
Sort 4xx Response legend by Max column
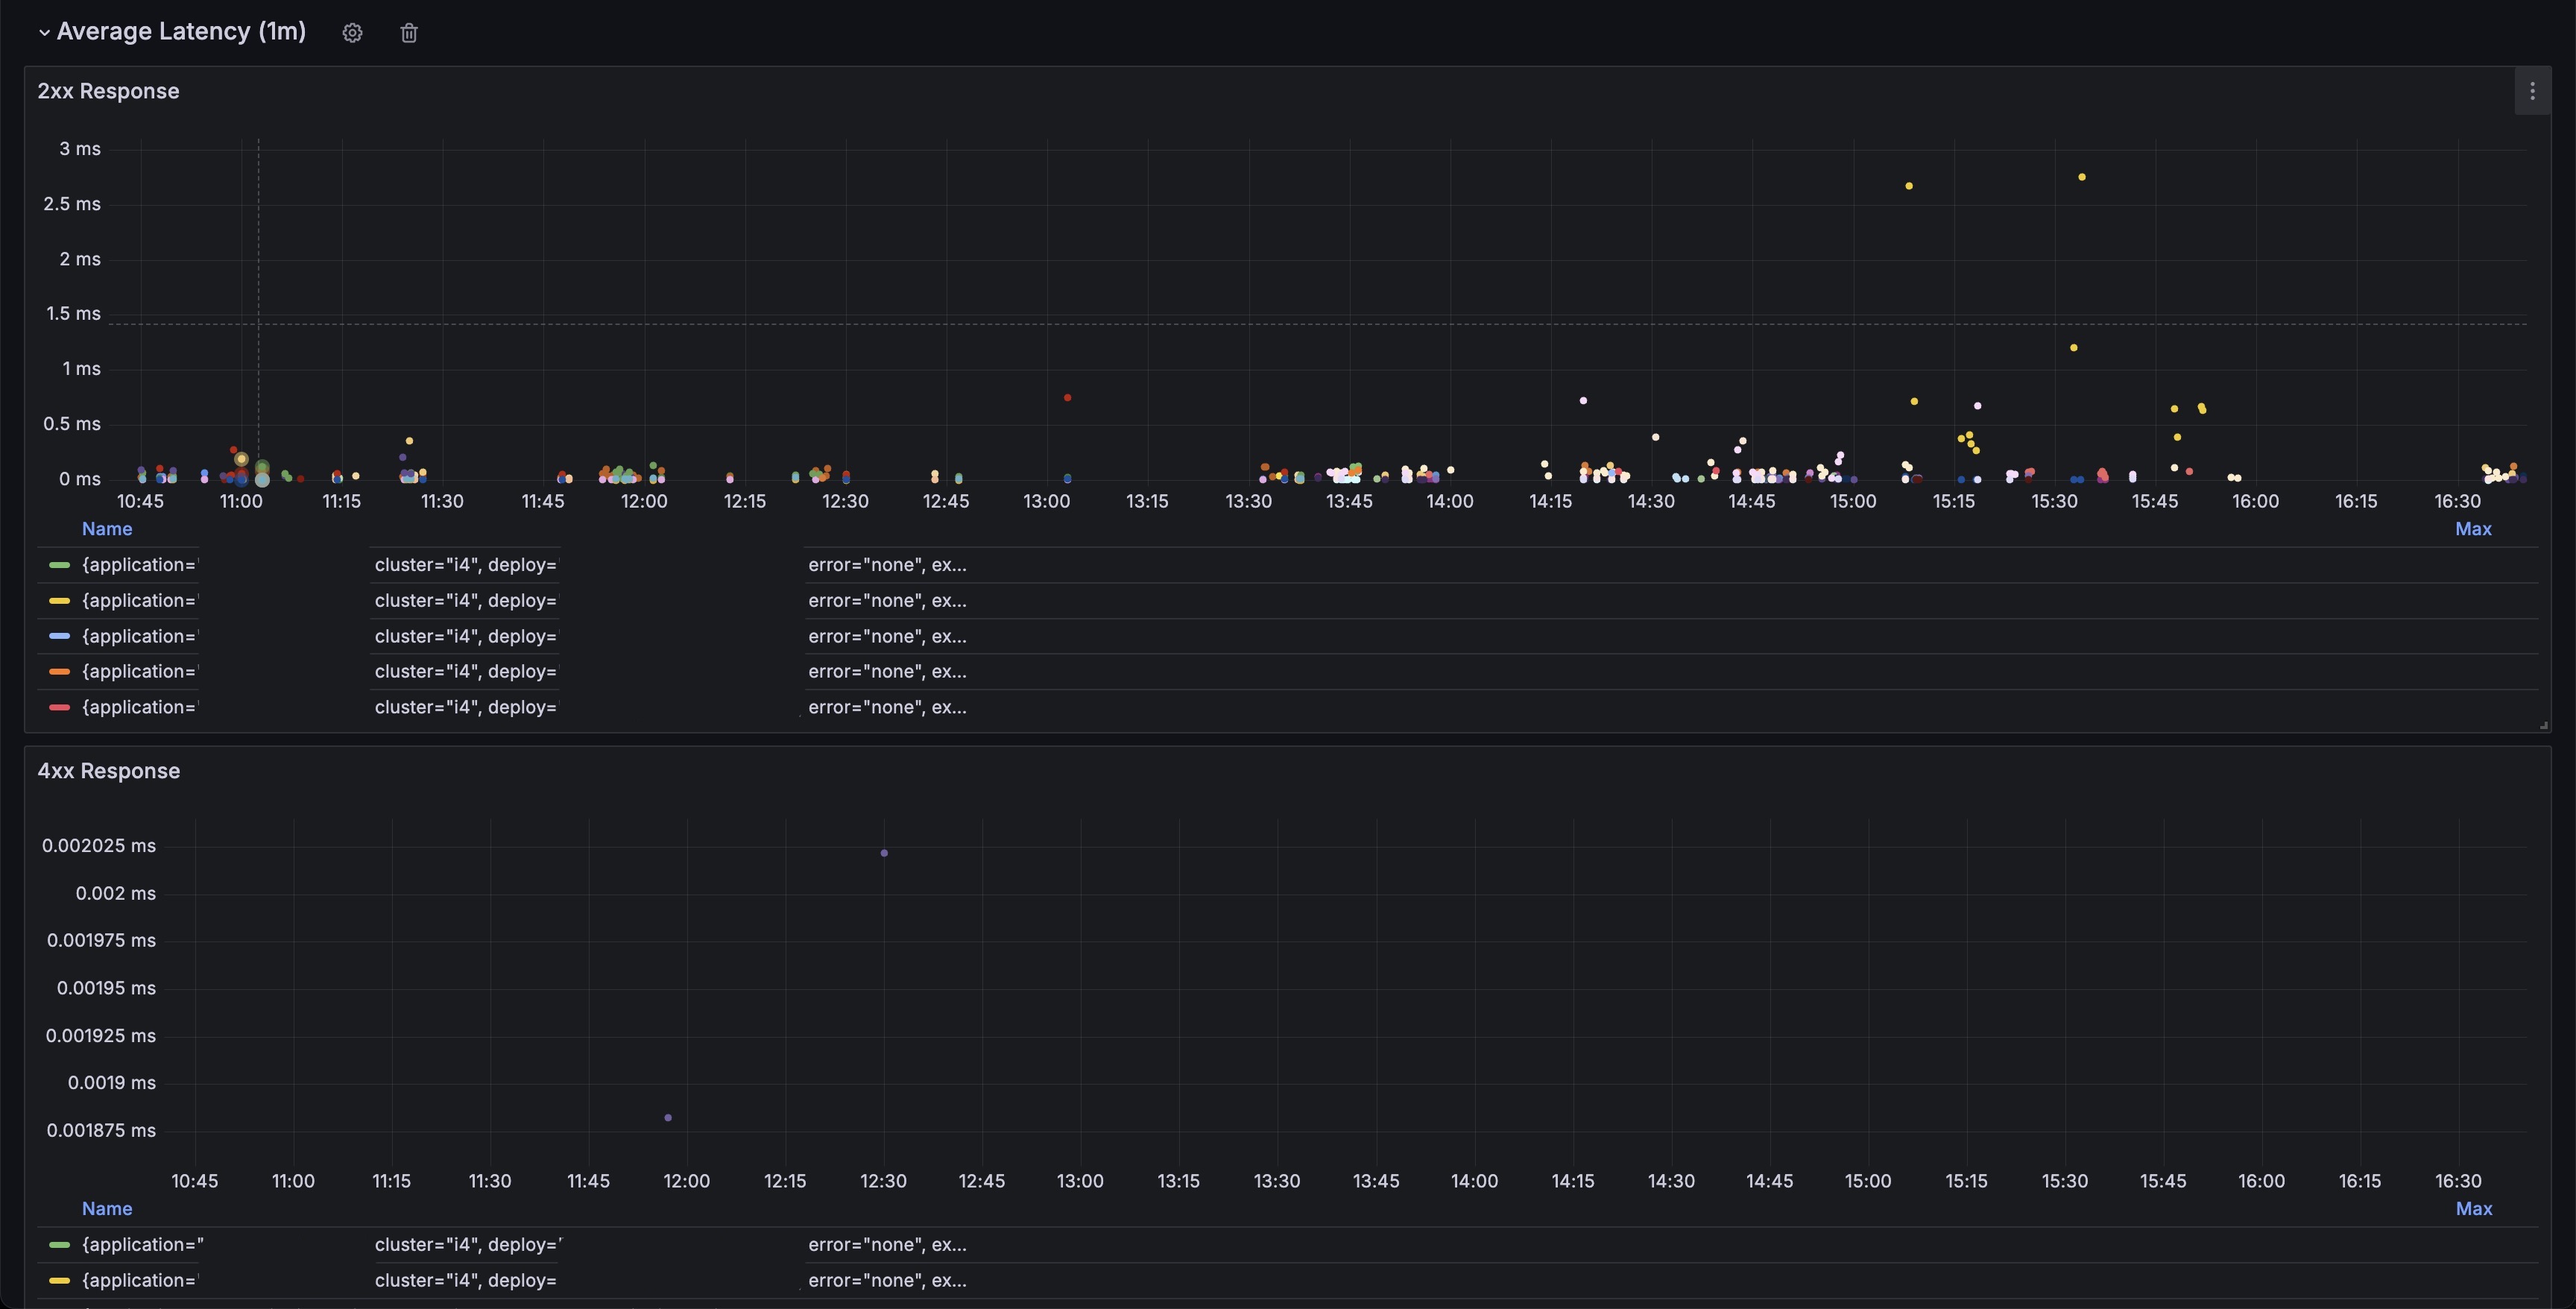pos(2473,1209)
